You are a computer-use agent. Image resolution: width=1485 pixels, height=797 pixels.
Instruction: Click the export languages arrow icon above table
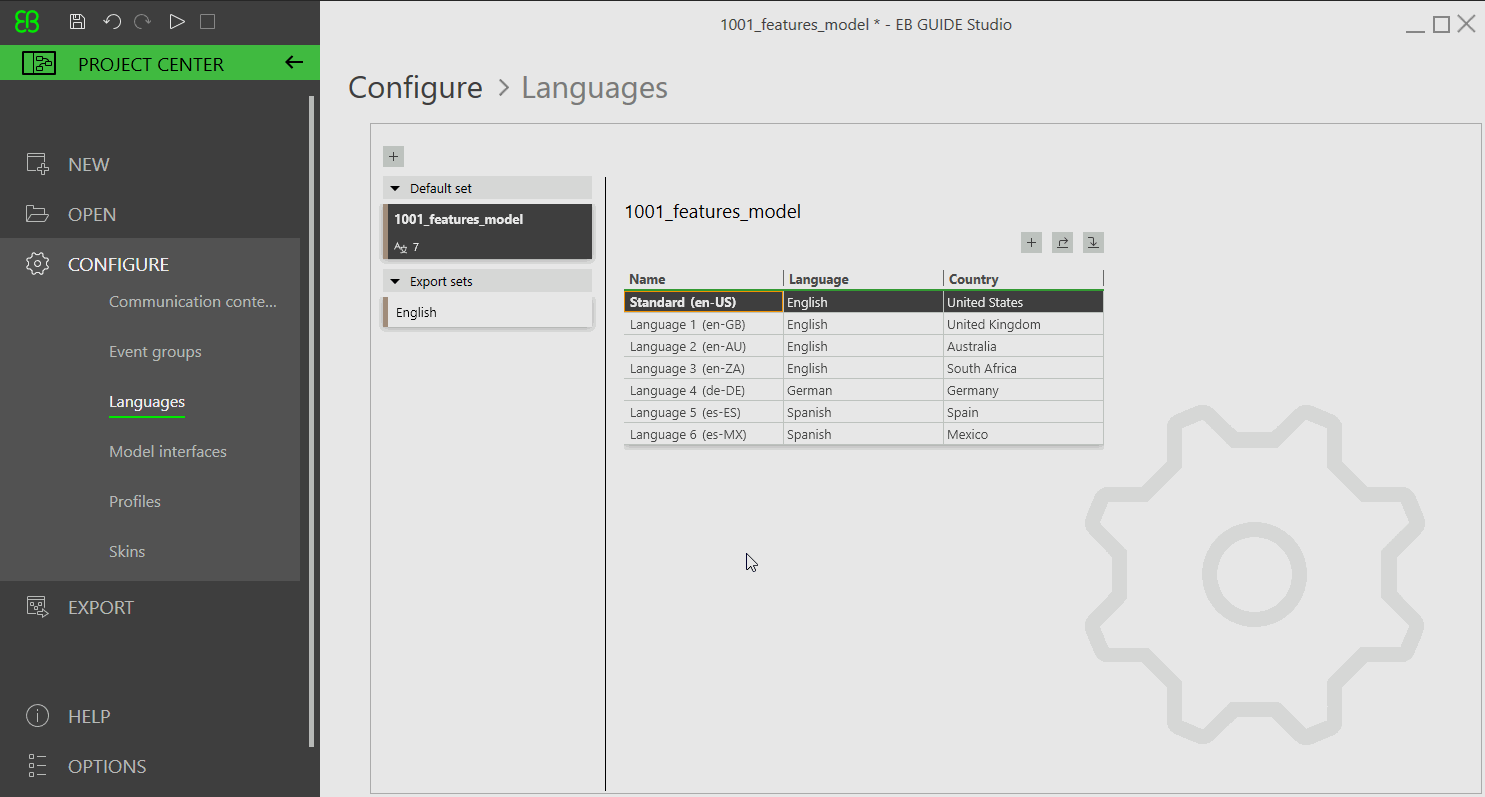click(x=1062, y=242)
